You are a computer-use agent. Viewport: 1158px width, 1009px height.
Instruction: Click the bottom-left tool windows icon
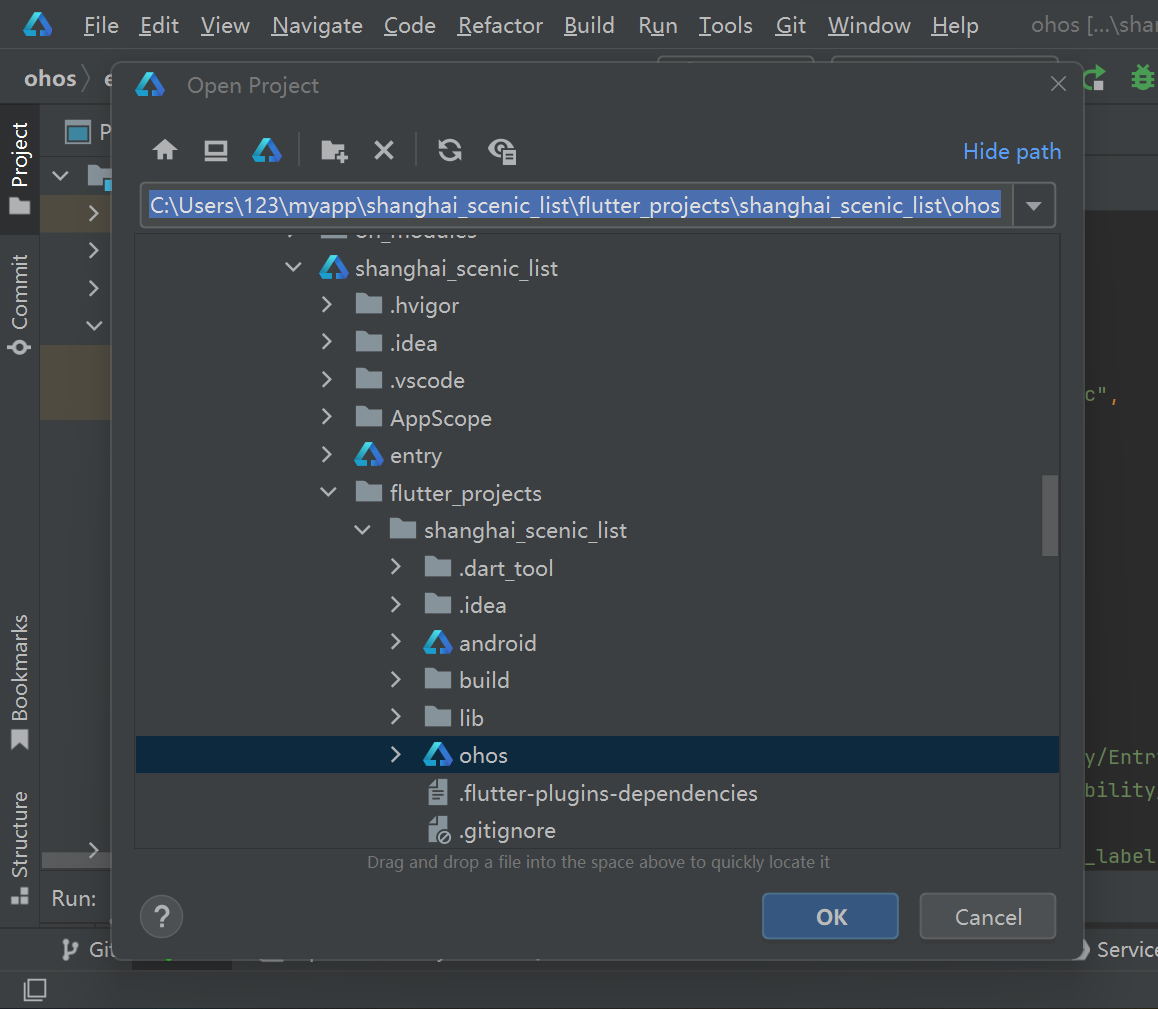tap(35, 989)
